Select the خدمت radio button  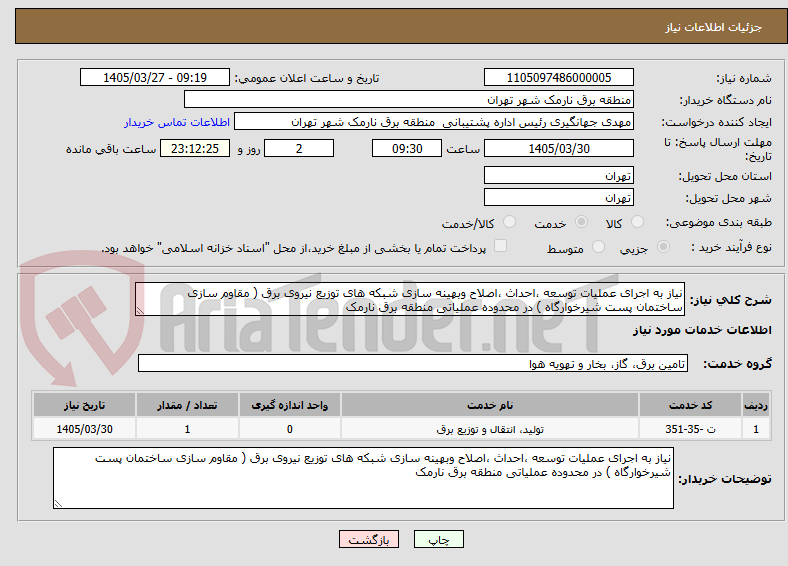click(581, 222)
